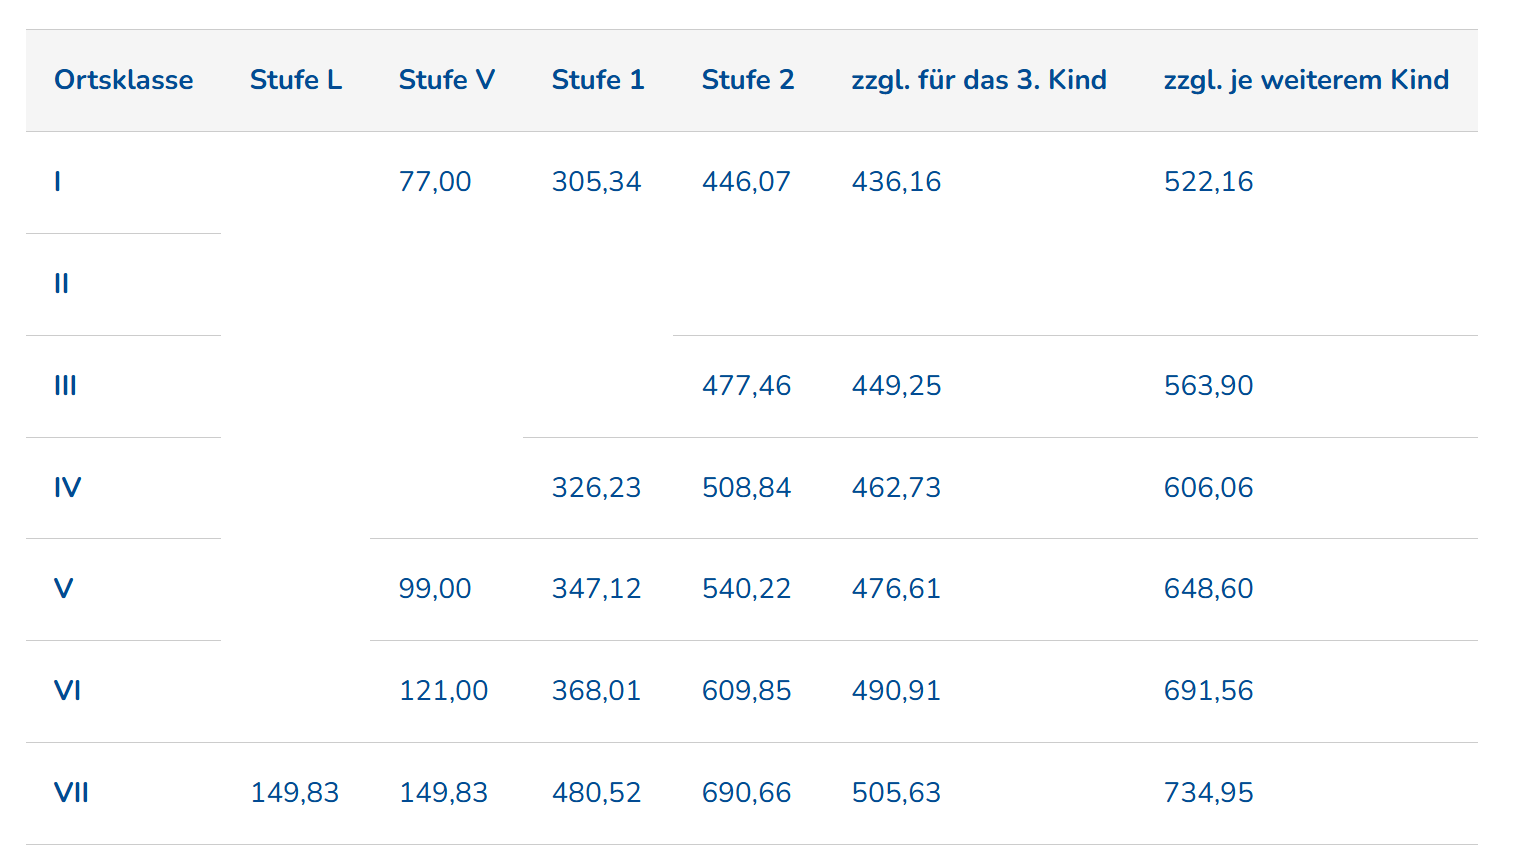1538x863 pixels.
Task: Select the 734,95 cell in row VII
Action: (1208, 793)
